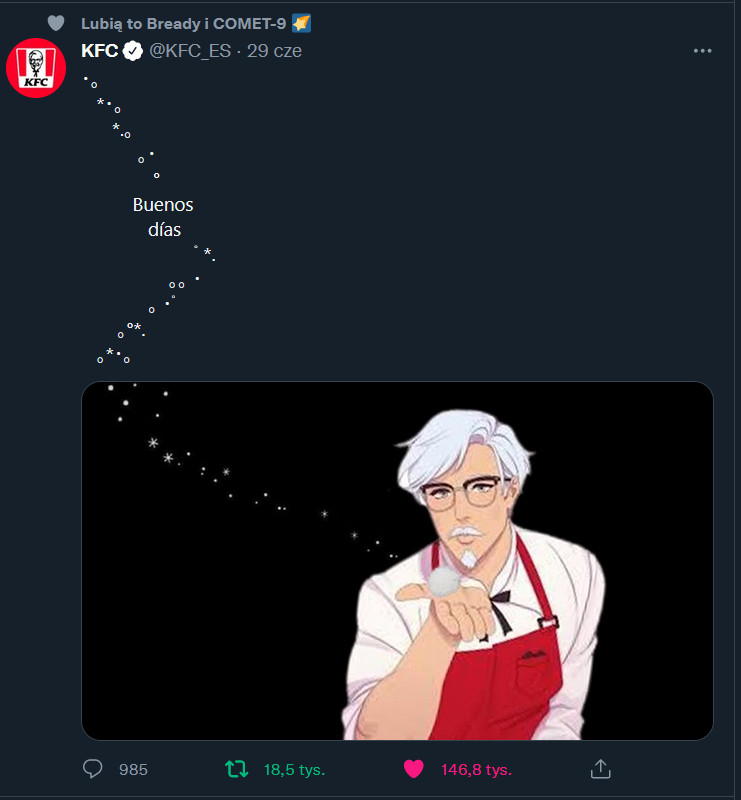The image size is (741, 800).
Task: Click the 146,8 tys. likes count
Action: [x=476, y=770]
